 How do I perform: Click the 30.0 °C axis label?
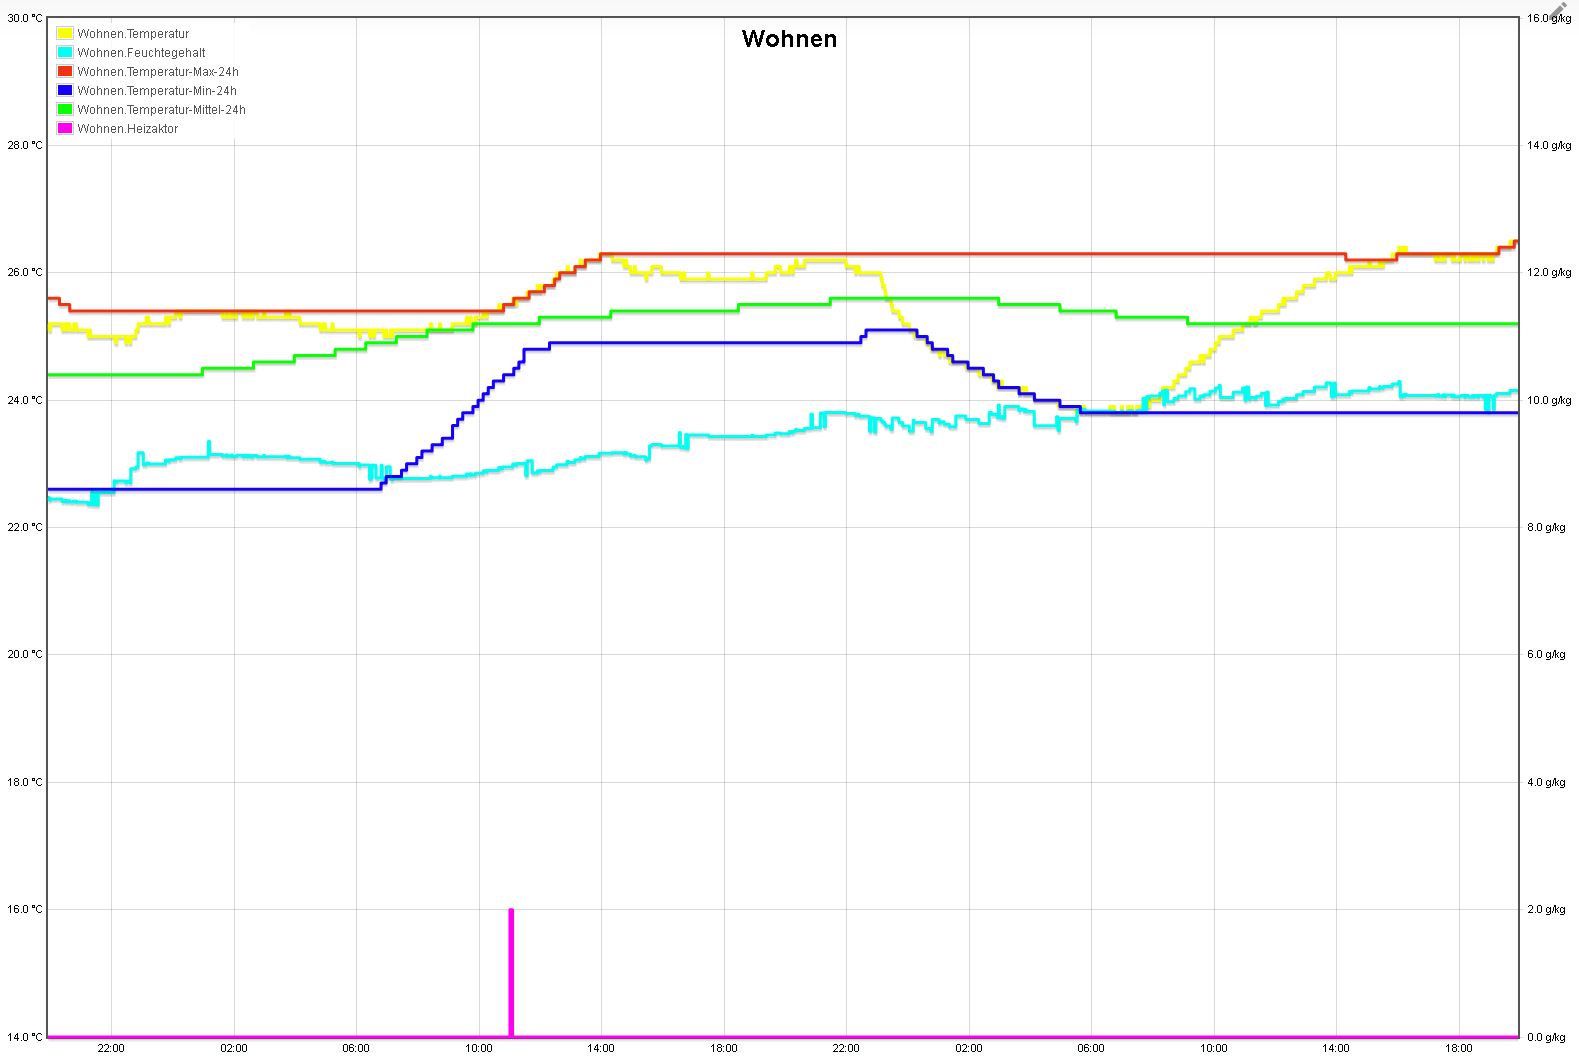pyautogui.click(x=25, y=18)
